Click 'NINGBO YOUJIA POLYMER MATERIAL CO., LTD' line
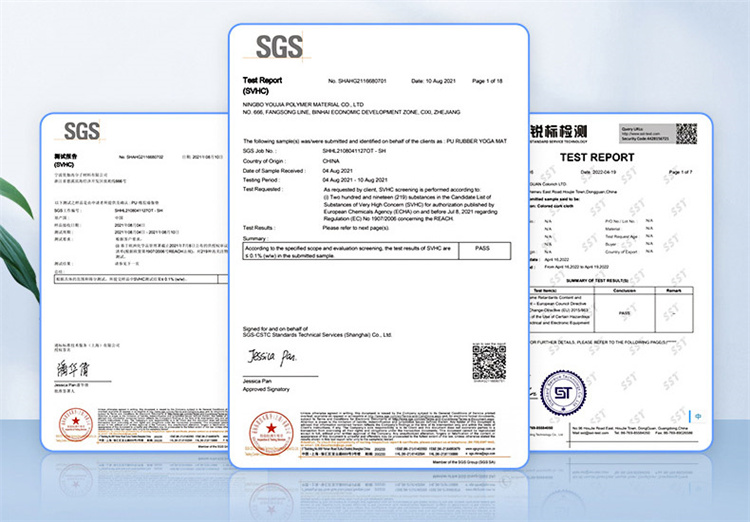This screenshot has width=750, height=522. [x=303, y=104]
